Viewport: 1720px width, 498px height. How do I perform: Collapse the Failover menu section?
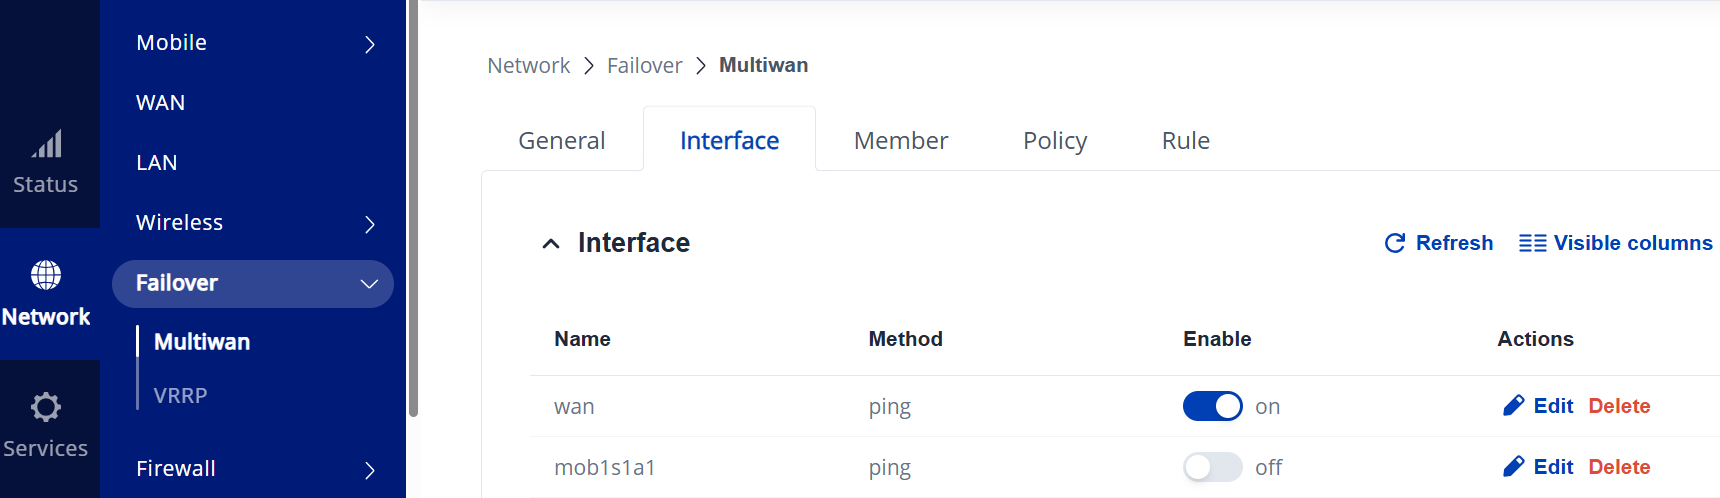[369, 284]
